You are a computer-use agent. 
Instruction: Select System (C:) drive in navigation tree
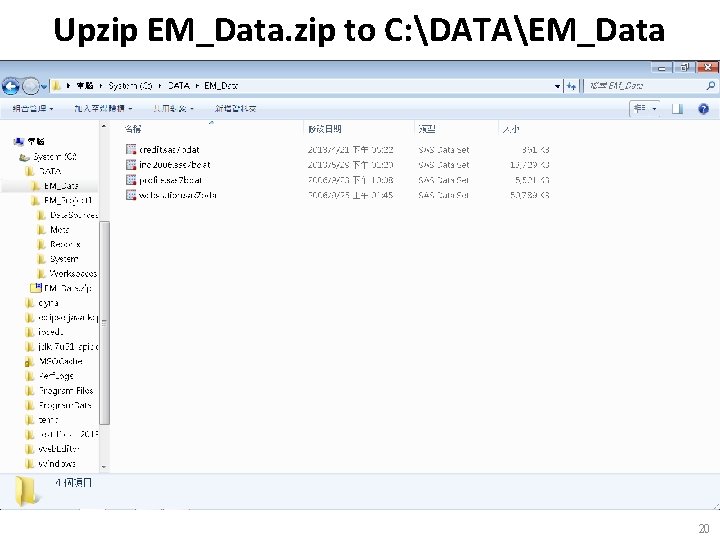click(x=55, y=157)
